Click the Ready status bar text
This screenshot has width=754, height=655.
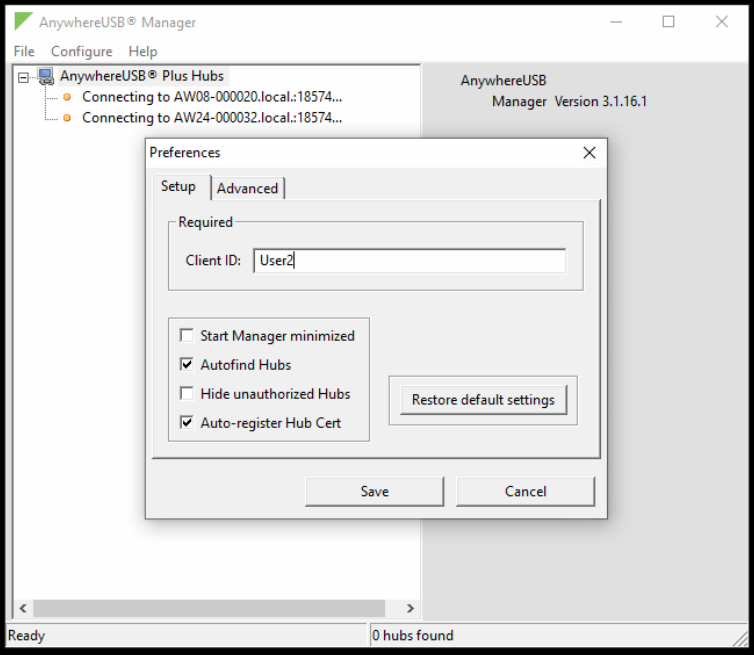26,635
